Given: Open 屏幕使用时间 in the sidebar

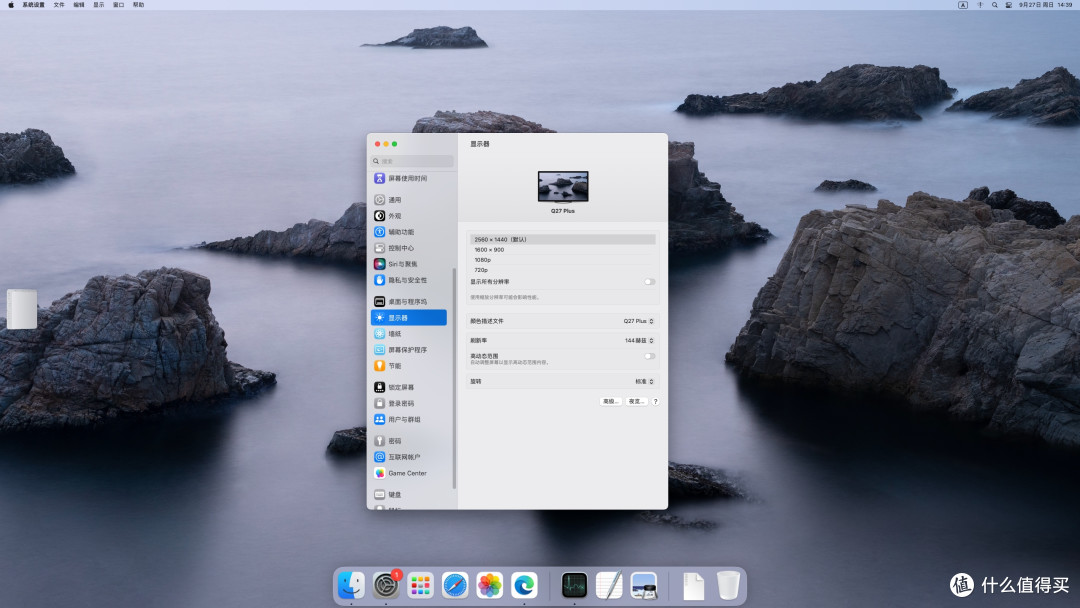Looking at the screenshot, I should coord(409,178).
